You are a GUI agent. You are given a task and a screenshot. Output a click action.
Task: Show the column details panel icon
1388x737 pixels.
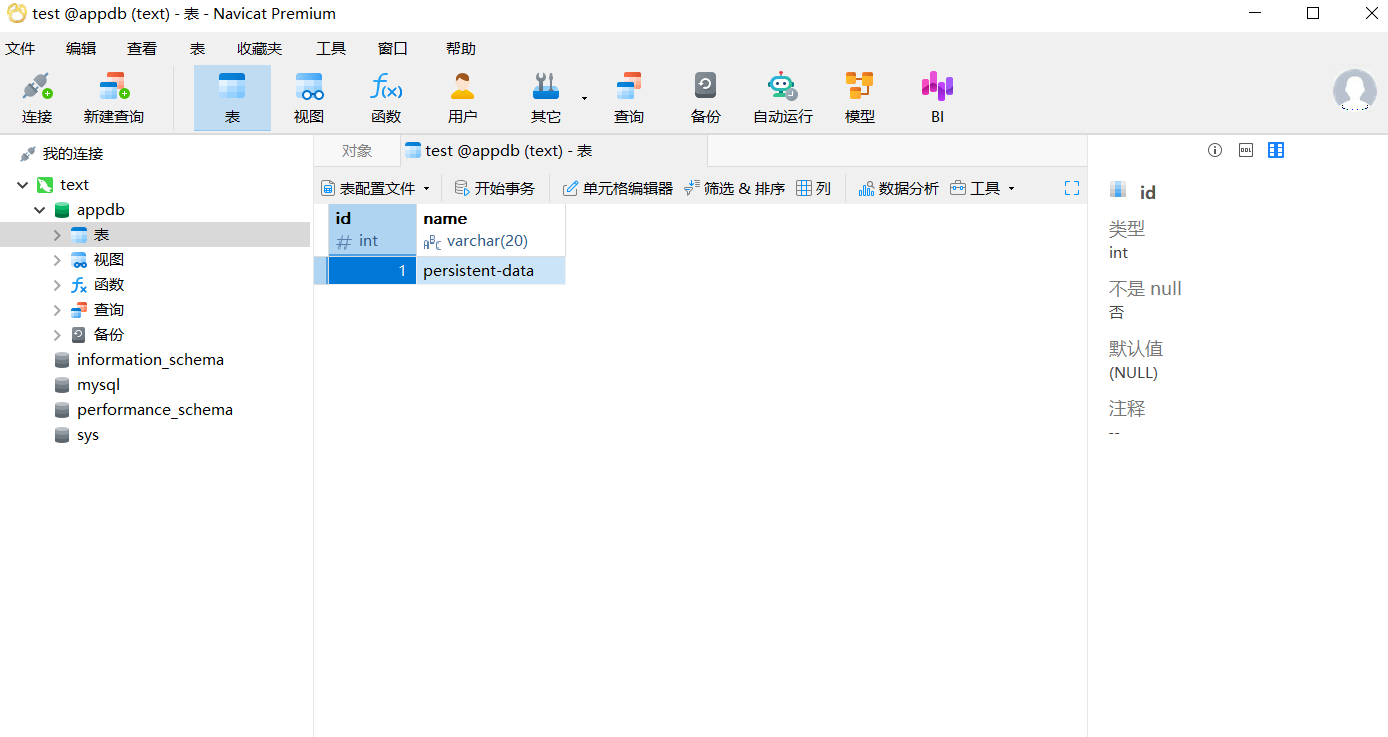point(1276,150)
